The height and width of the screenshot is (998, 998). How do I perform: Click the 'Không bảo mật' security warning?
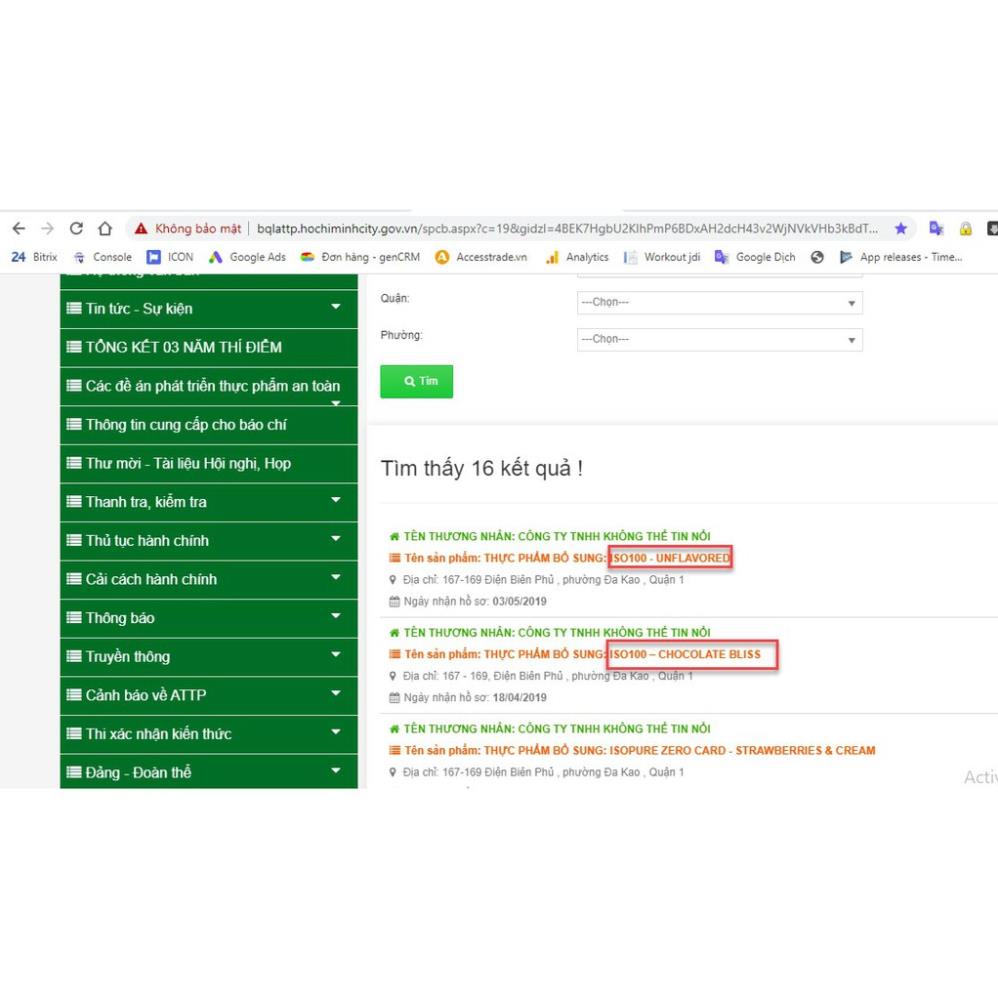pyautogui.click(x=188, y=228)
